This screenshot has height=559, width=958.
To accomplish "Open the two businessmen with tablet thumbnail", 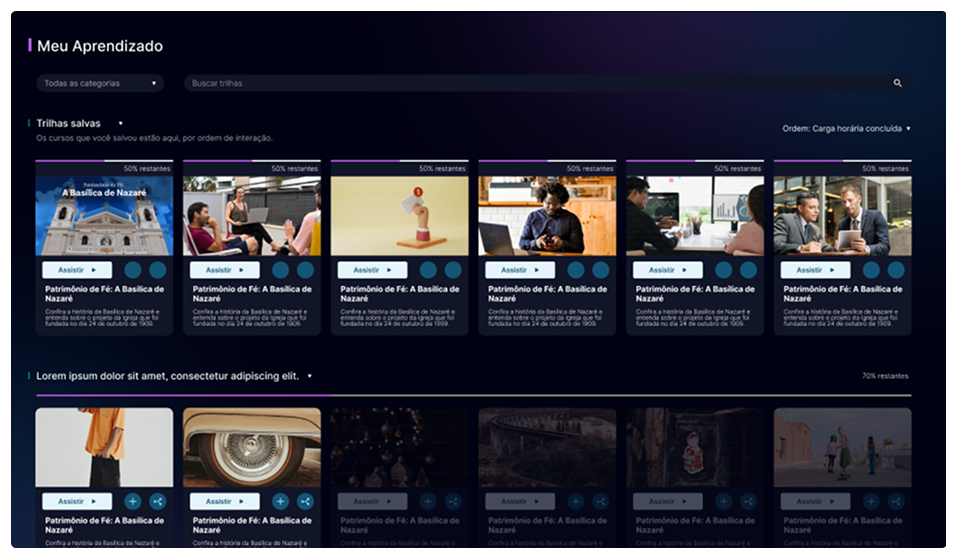I will pos(843,216).
